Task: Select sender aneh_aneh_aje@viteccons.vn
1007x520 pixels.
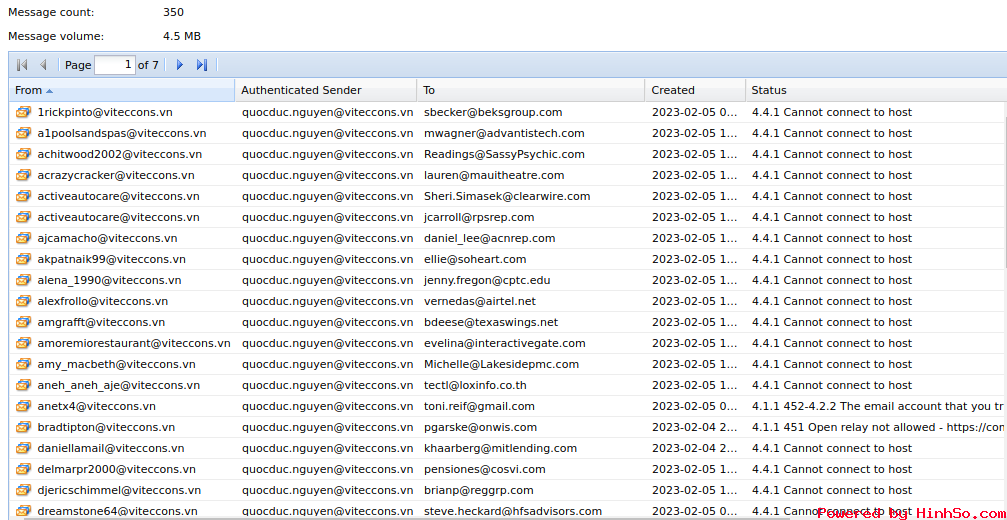Action: 119,385
